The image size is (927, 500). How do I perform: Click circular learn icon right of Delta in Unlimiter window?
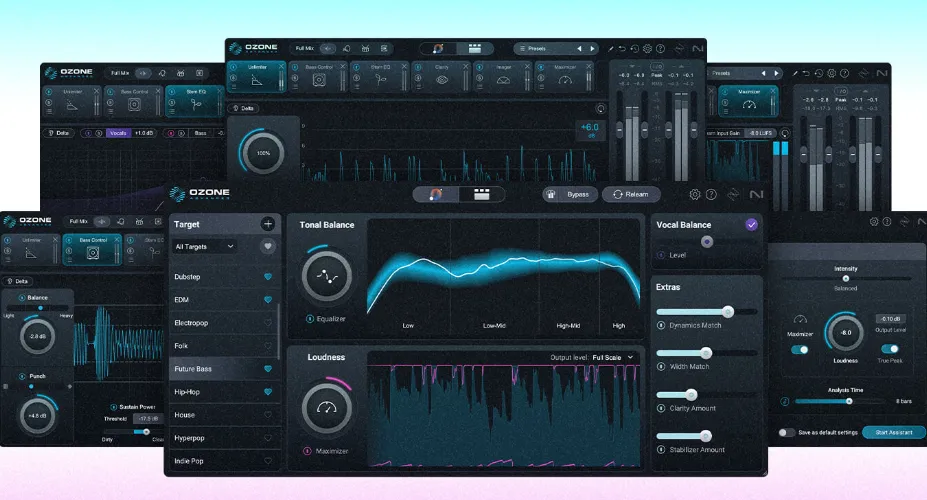[600, 108]
